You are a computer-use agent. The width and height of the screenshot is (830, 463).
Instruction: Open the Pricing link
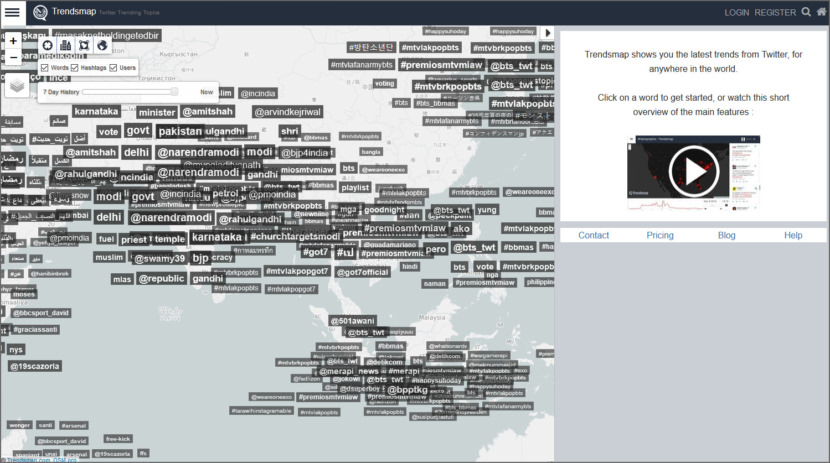point(659,235)
